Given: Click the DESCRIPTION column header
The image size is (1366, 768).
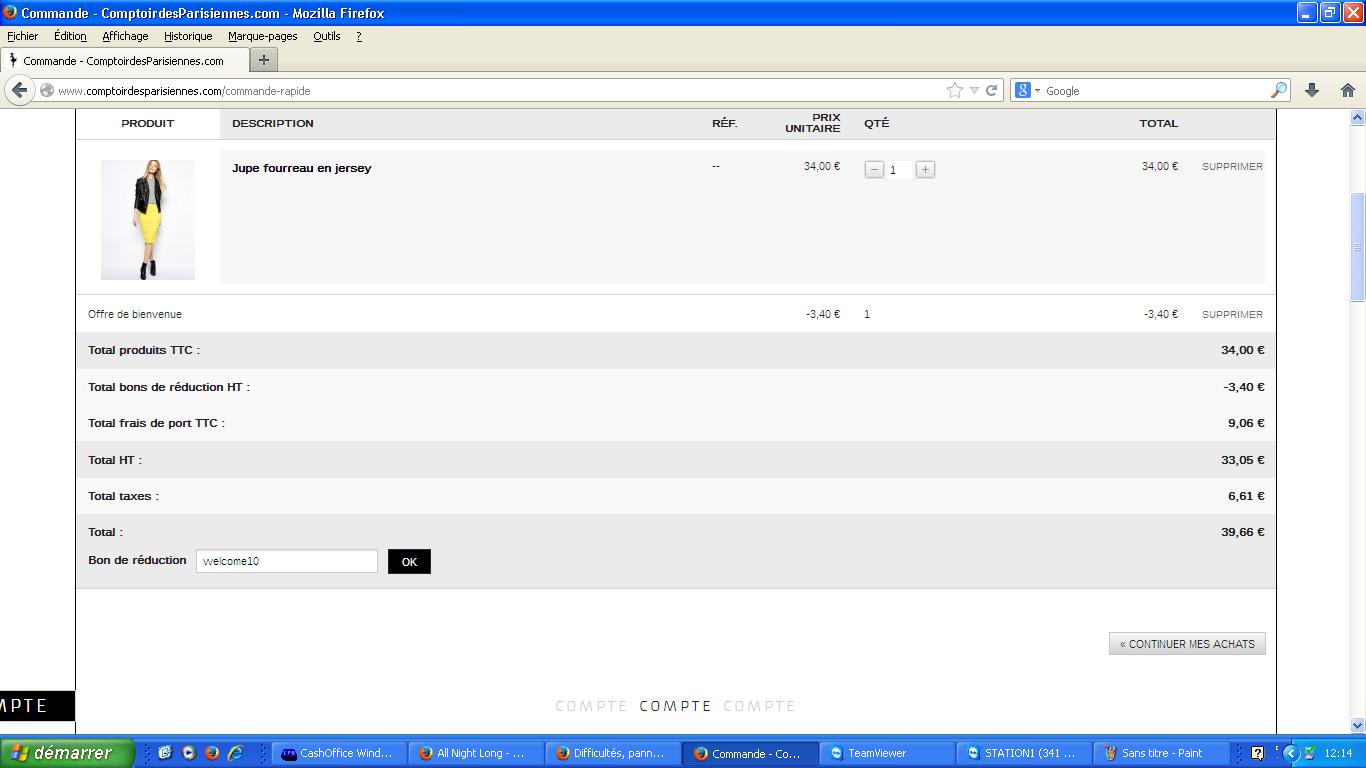Looking at the screenshot, I should coord(273,123).
